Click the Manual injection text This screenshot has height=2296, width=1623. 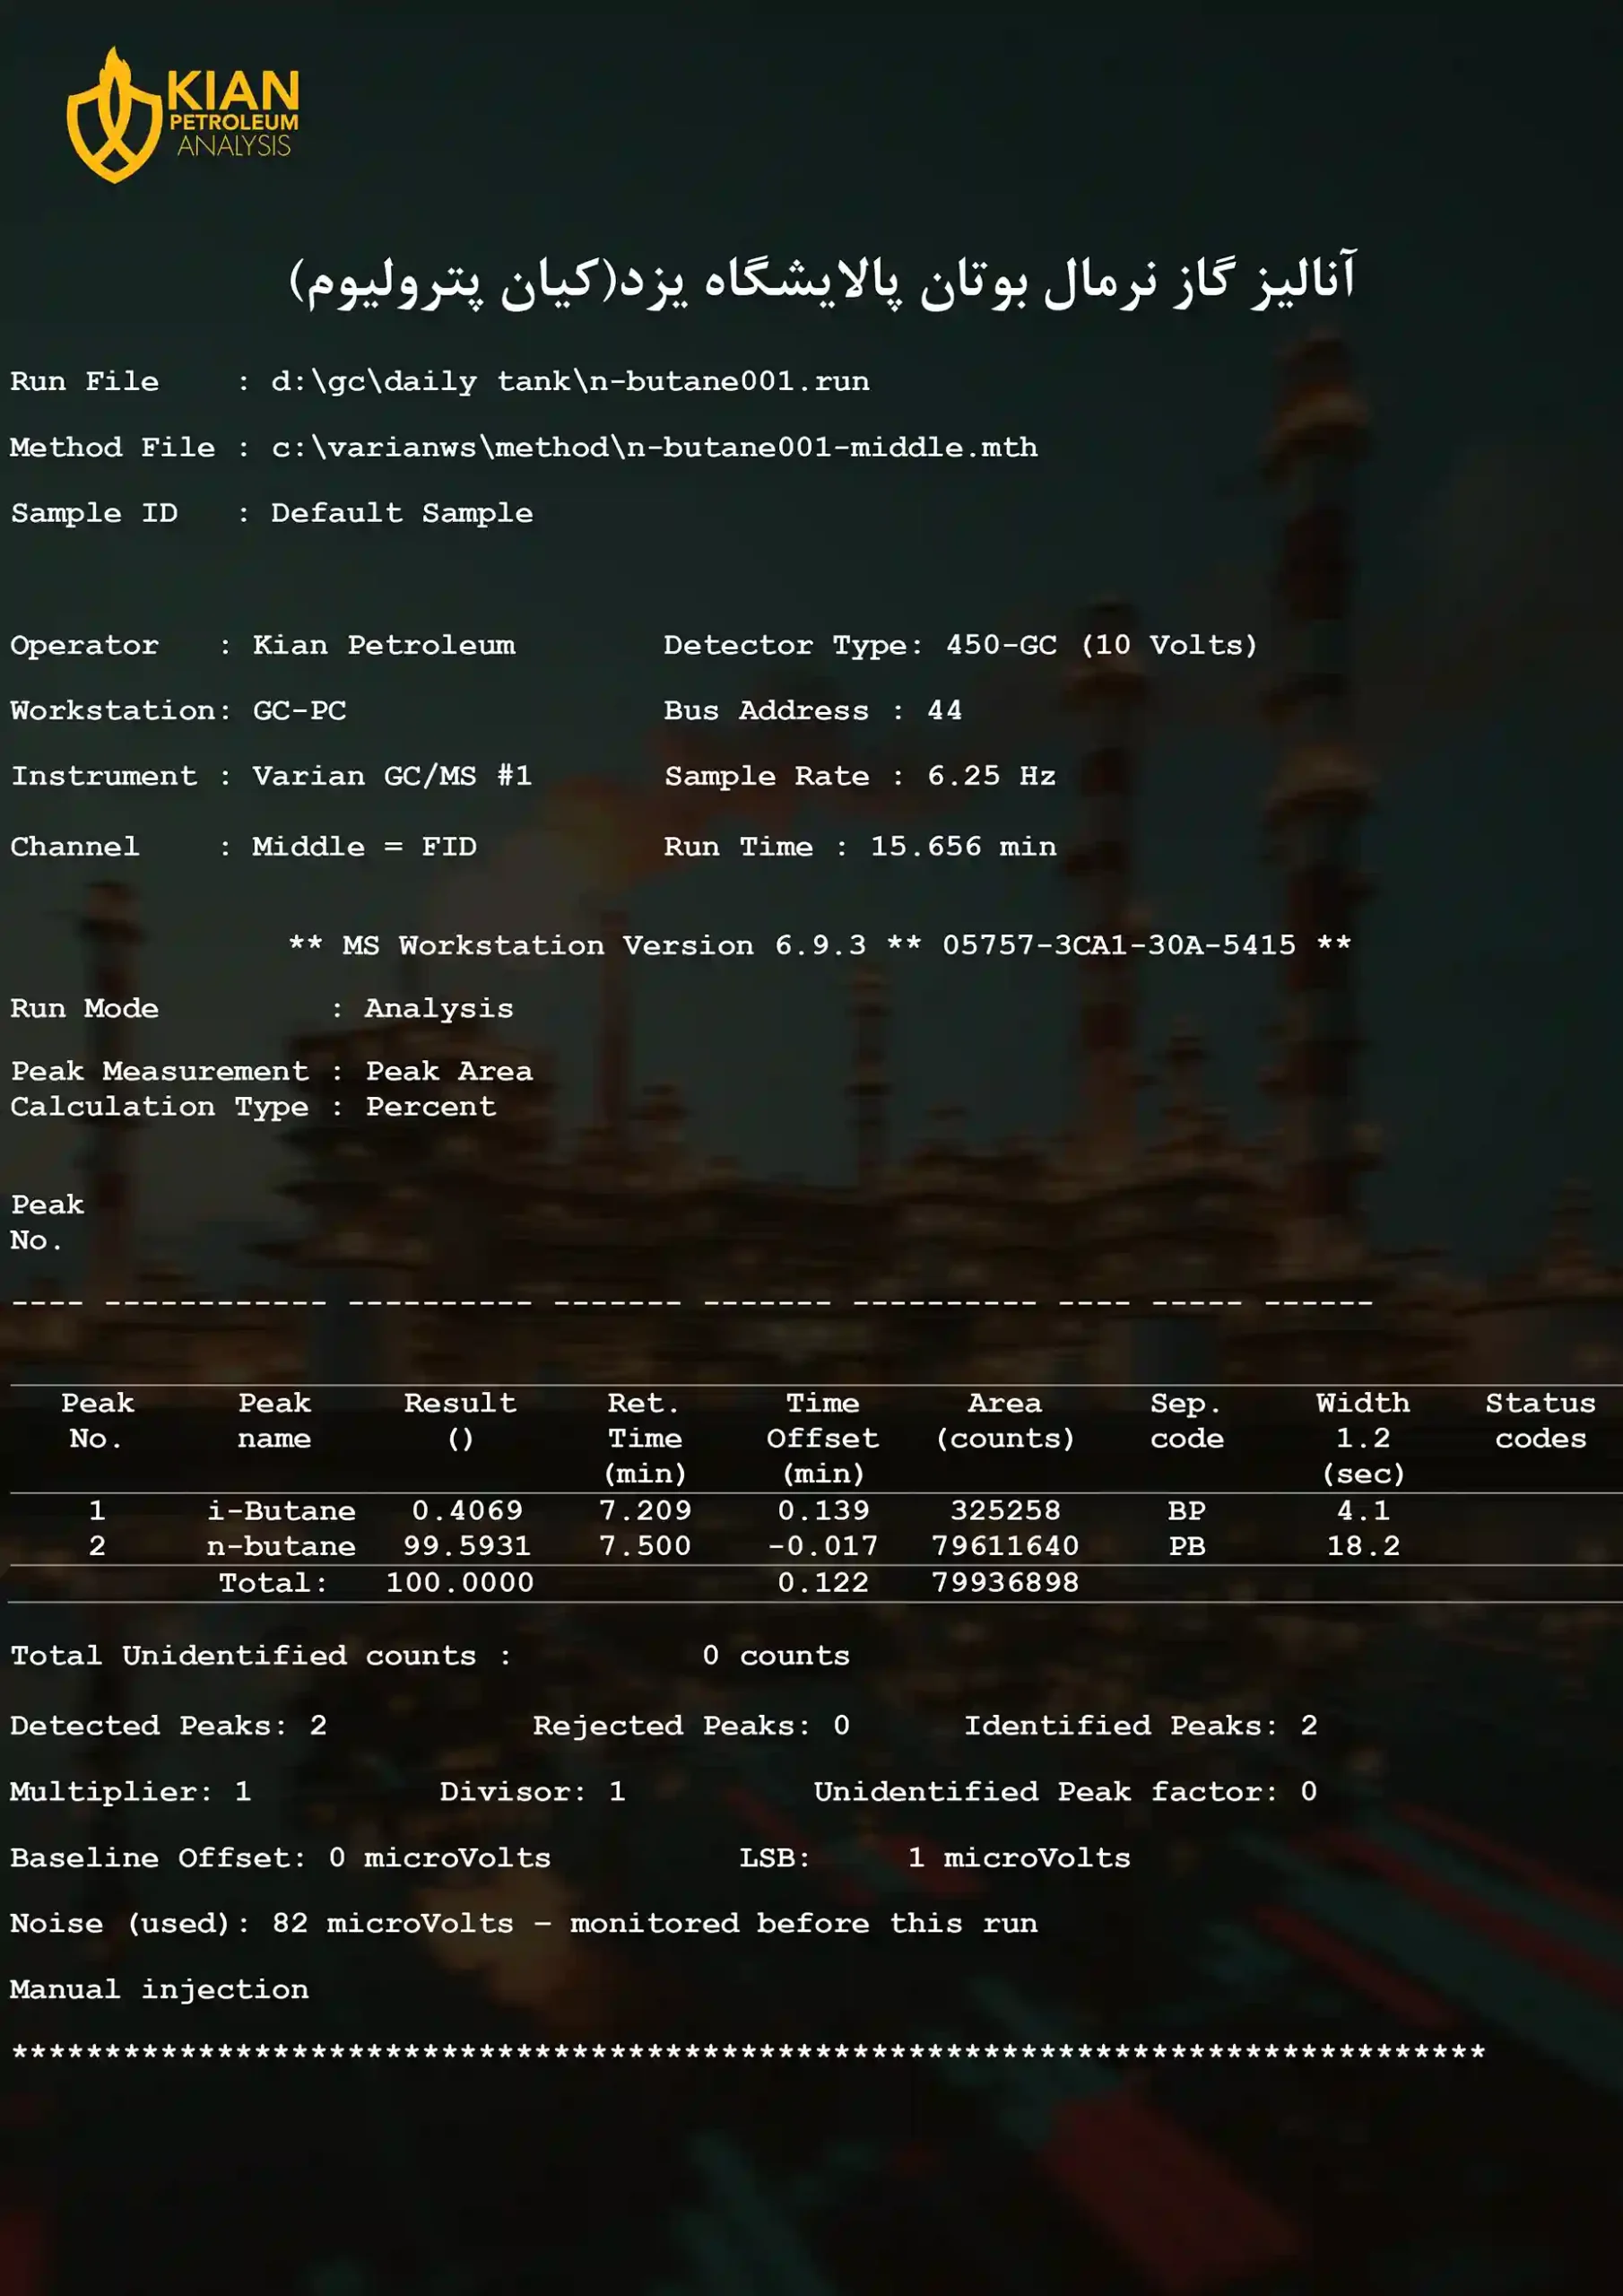tap(160, 1989)
